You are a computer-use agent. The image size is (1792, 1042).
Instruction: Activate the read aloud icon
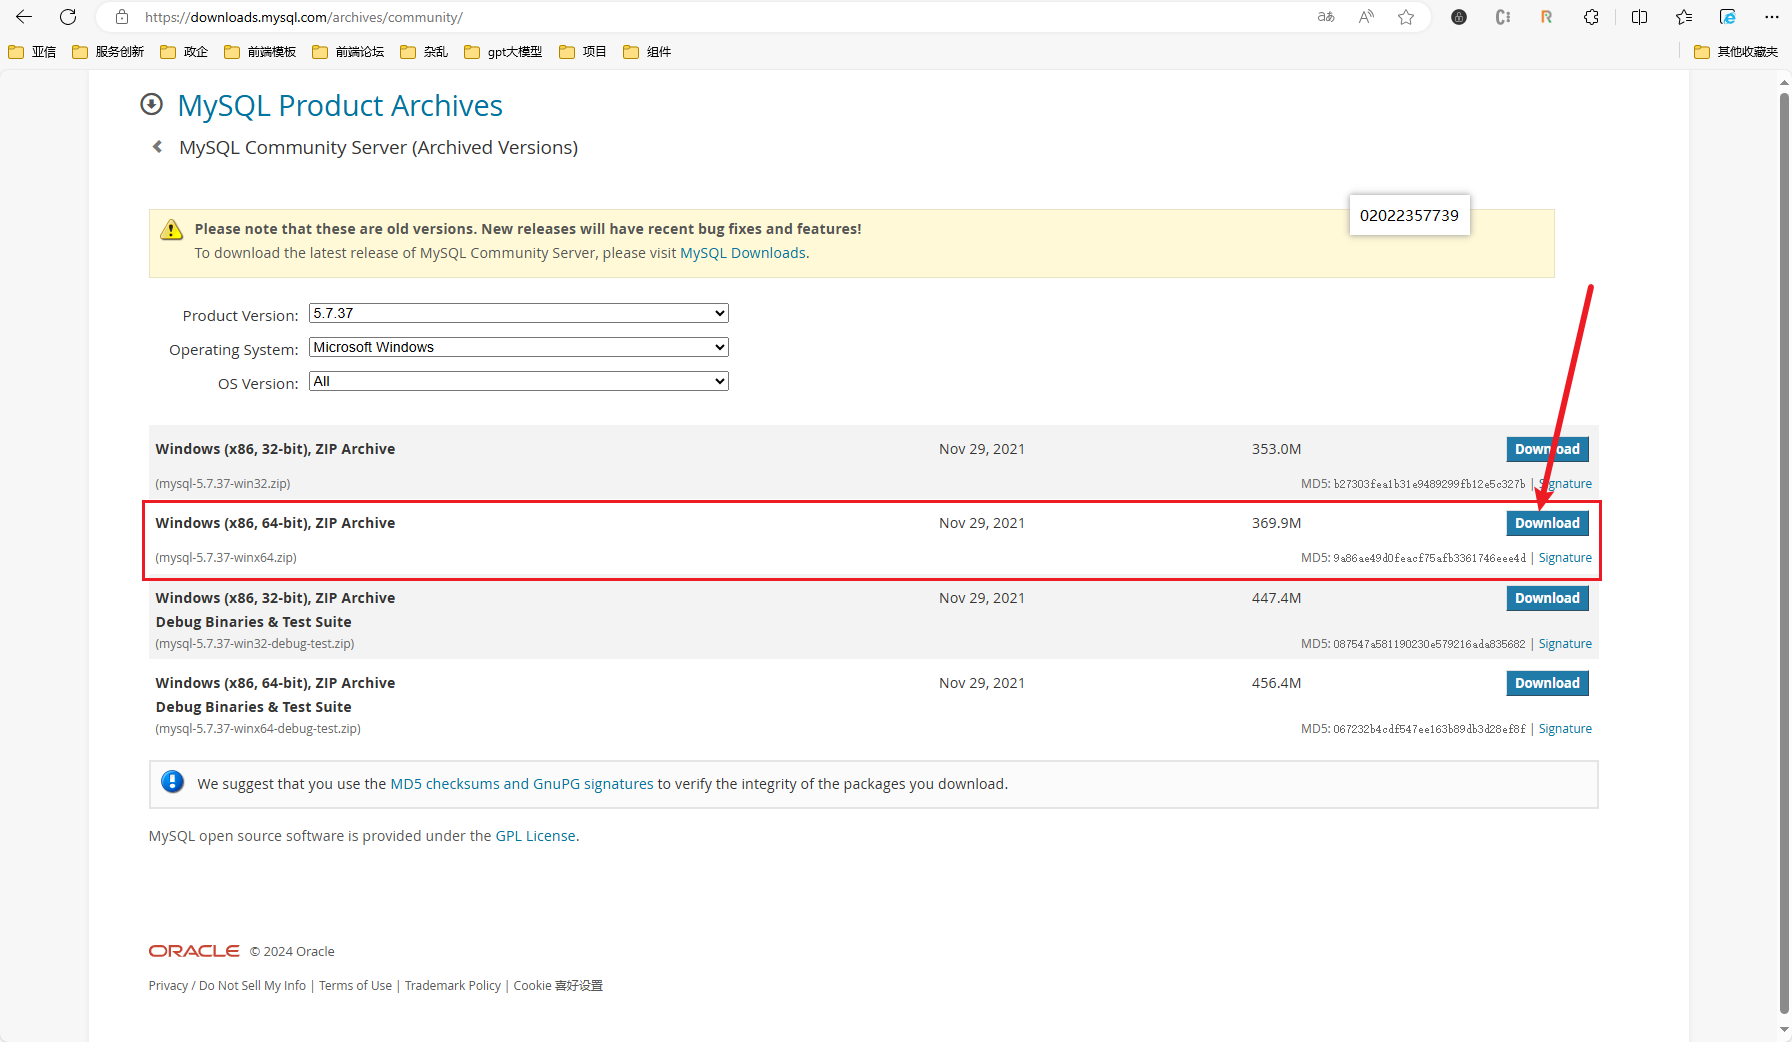pos(1366,17)
